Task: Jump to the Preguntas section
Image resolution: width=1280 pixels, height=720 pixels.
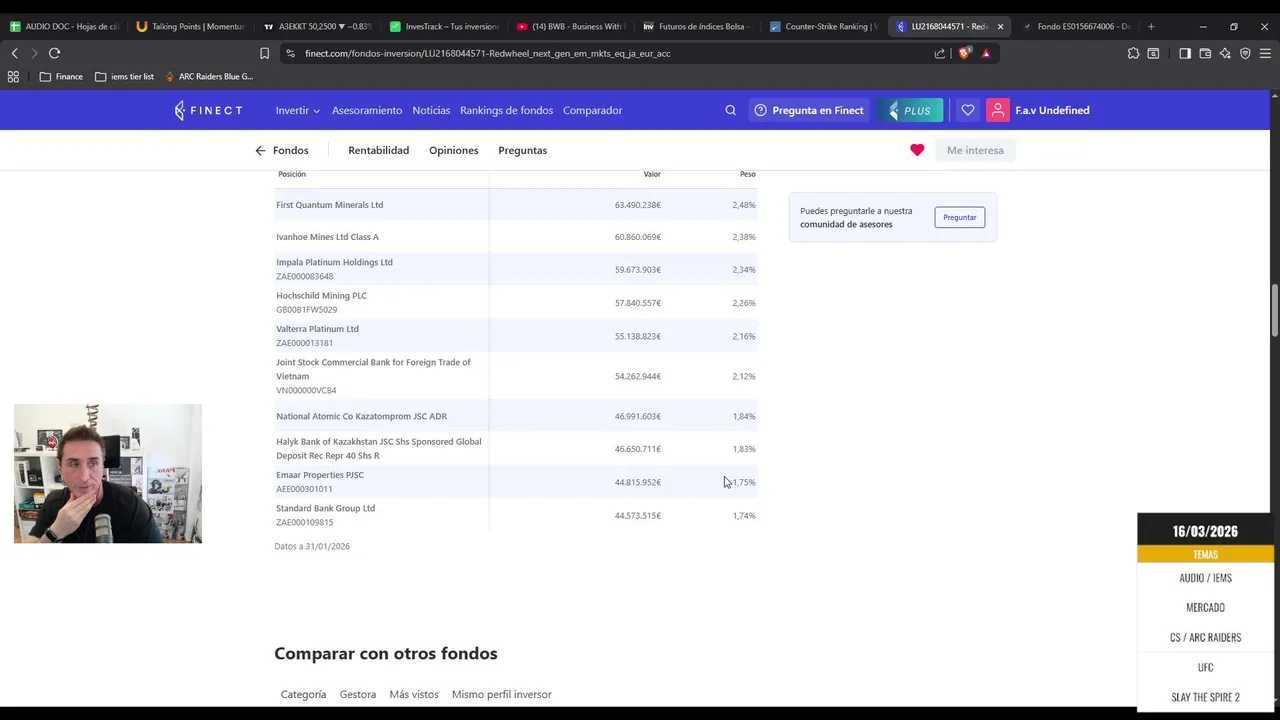Action: 522,150
